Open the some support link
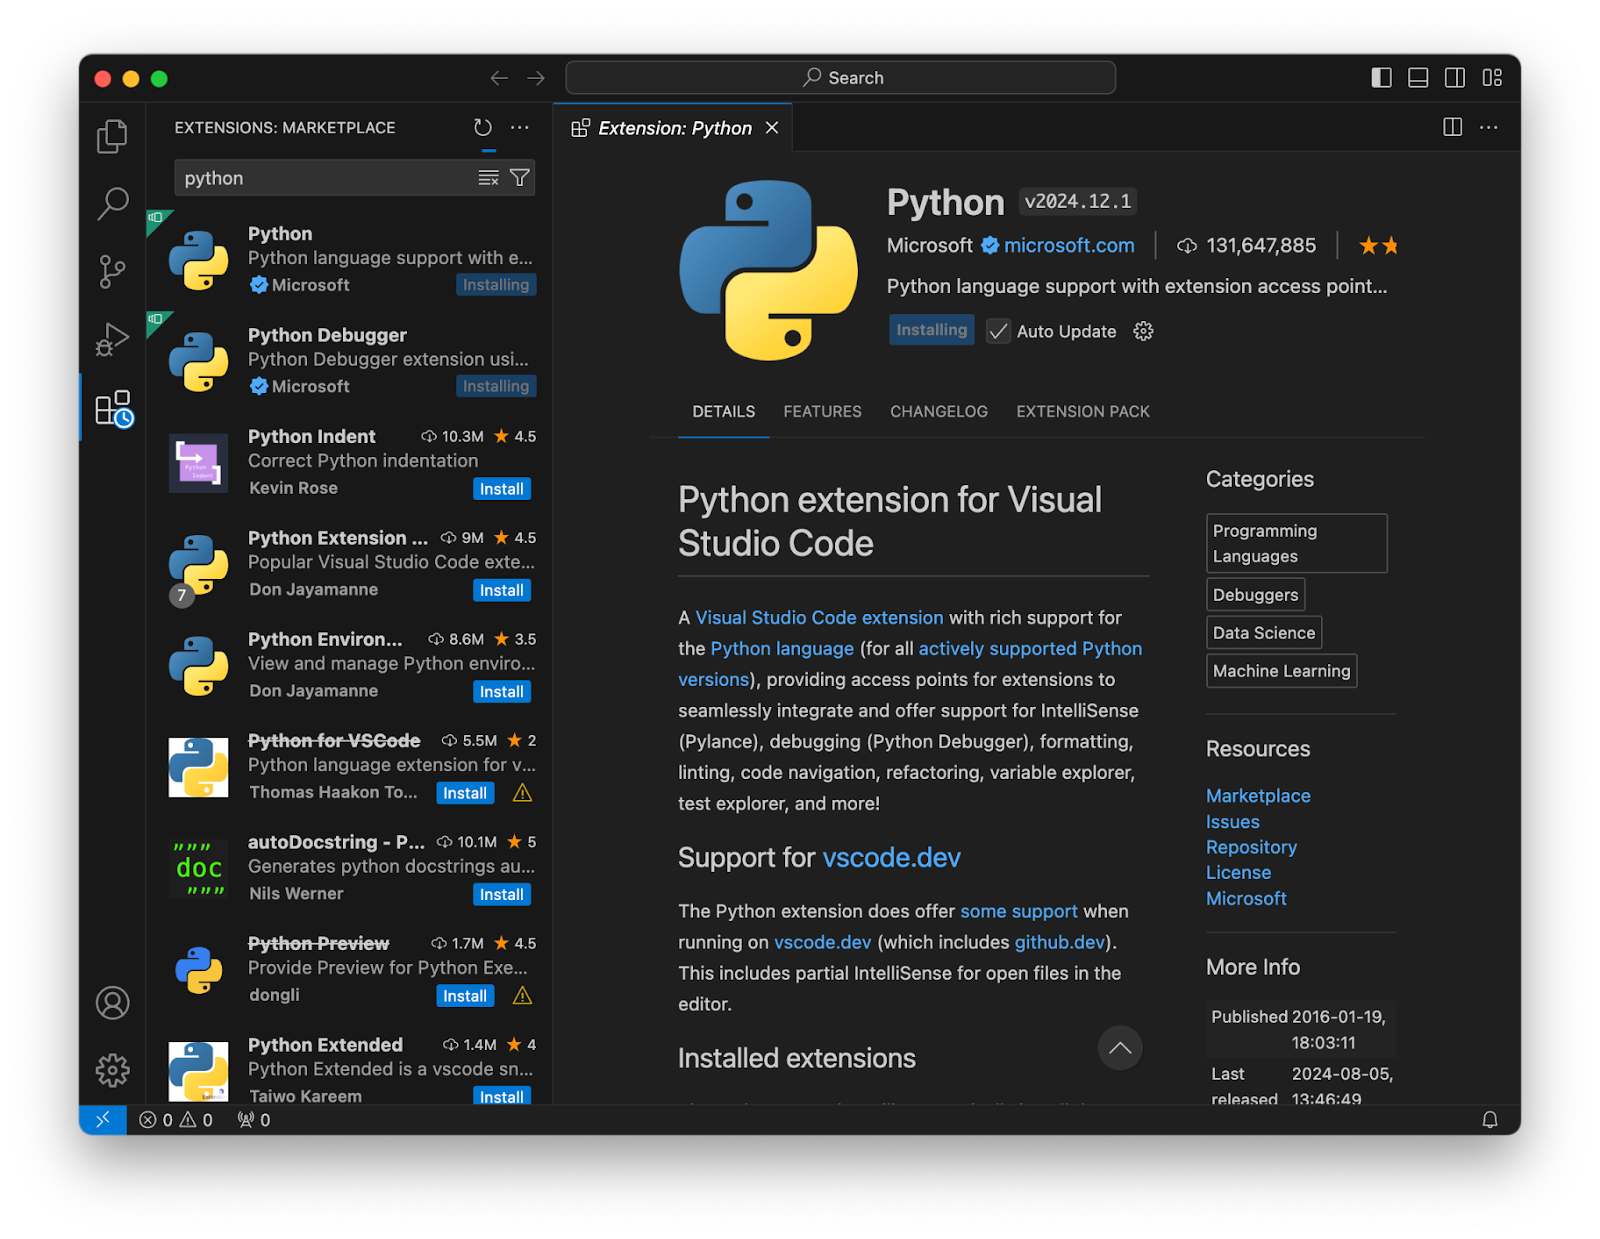Screen dimensions: 1600x1239 pos(1018,912)
